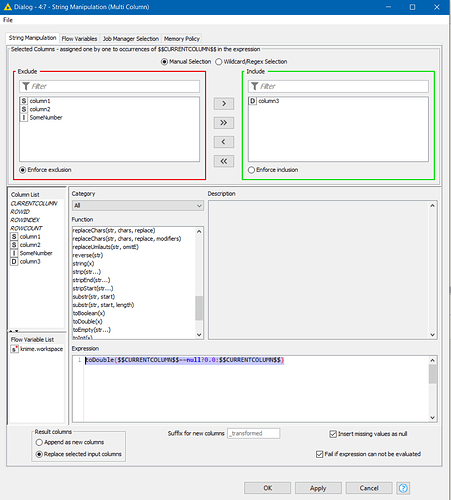Click the remove all columns double-arrow button
Image resolution: width=451 pixels, height=500 pixels.
(224, 161)
